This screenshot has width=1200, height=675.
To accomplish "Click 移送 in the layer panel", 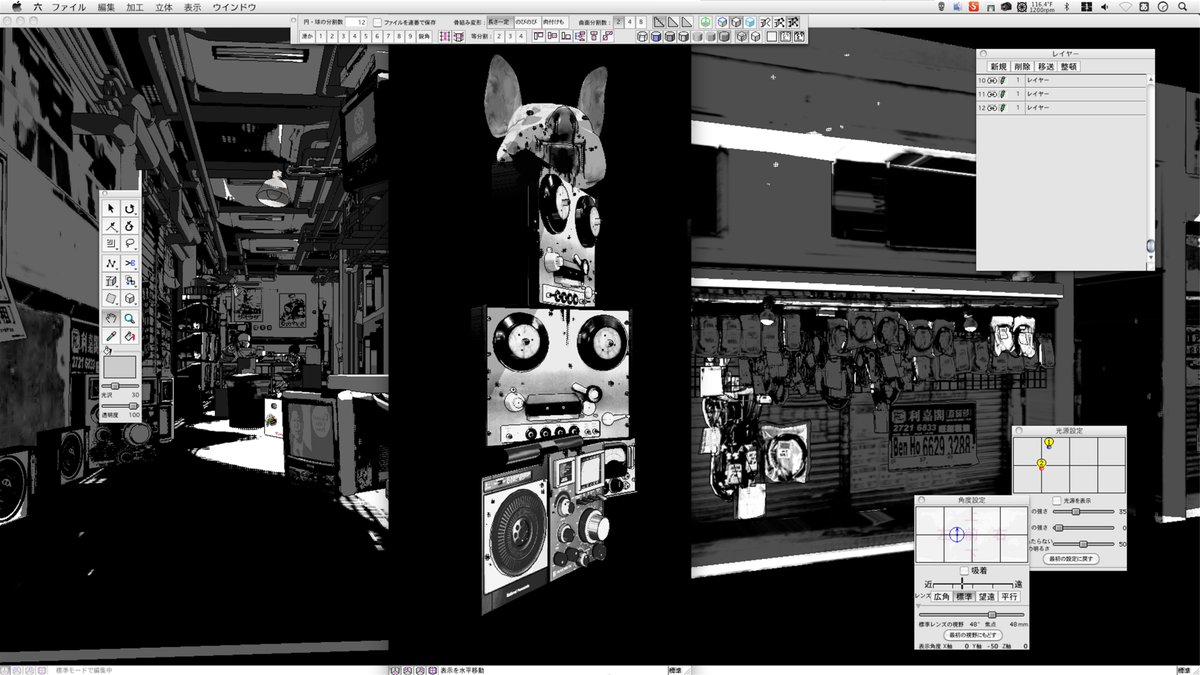I will tap(1046, 66).
